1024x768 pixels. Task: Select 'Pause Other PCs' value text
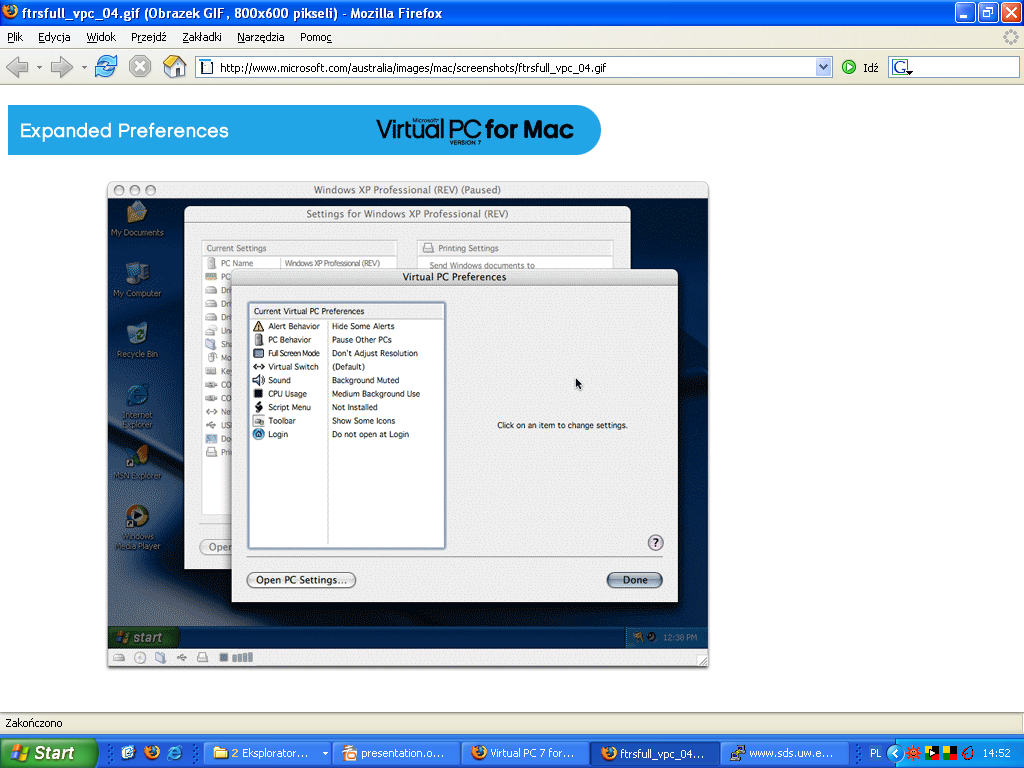(362, 340)
